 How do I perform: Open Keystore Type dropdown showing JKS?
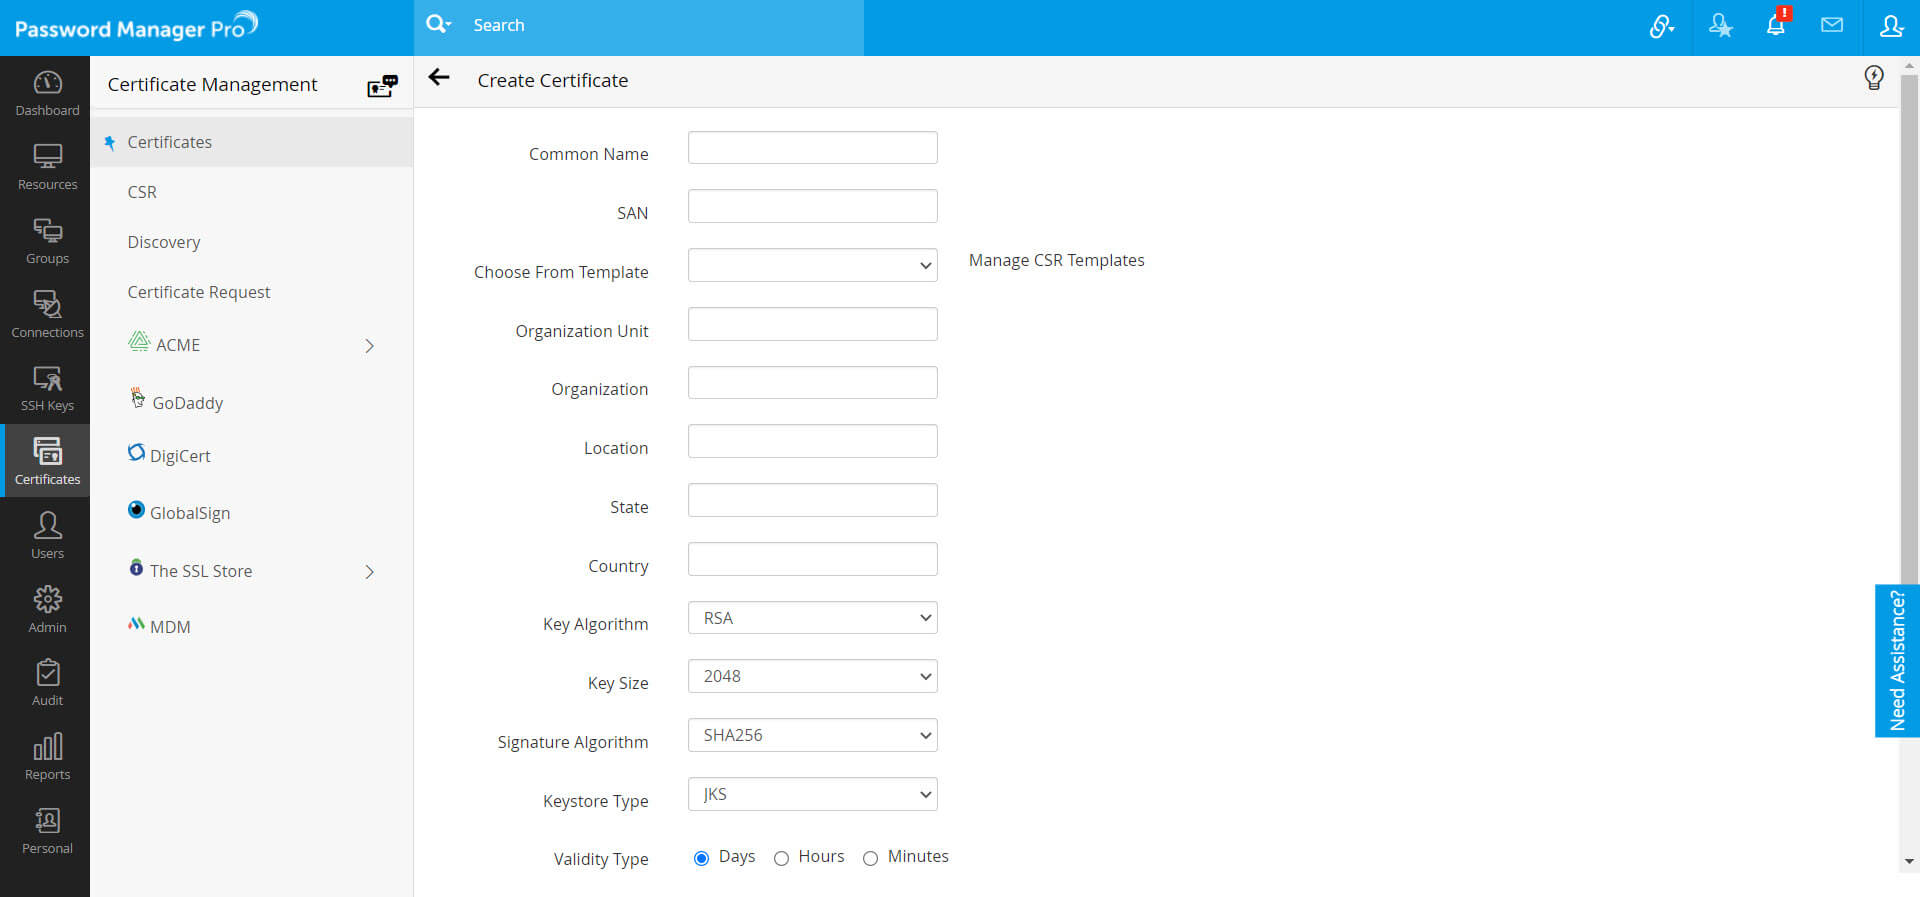(812, 794)
